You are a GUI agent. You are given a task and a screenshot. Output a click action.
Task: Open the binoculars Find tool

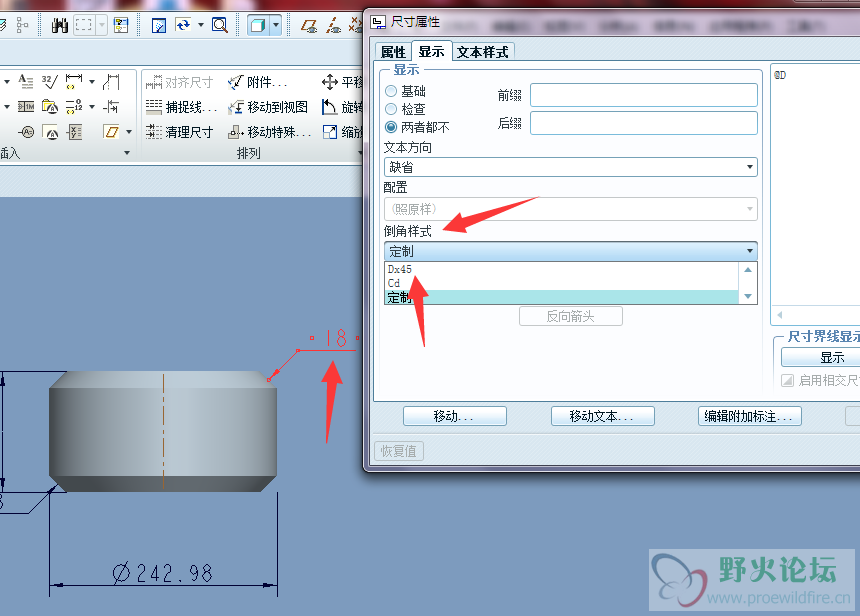click(59, 25)
